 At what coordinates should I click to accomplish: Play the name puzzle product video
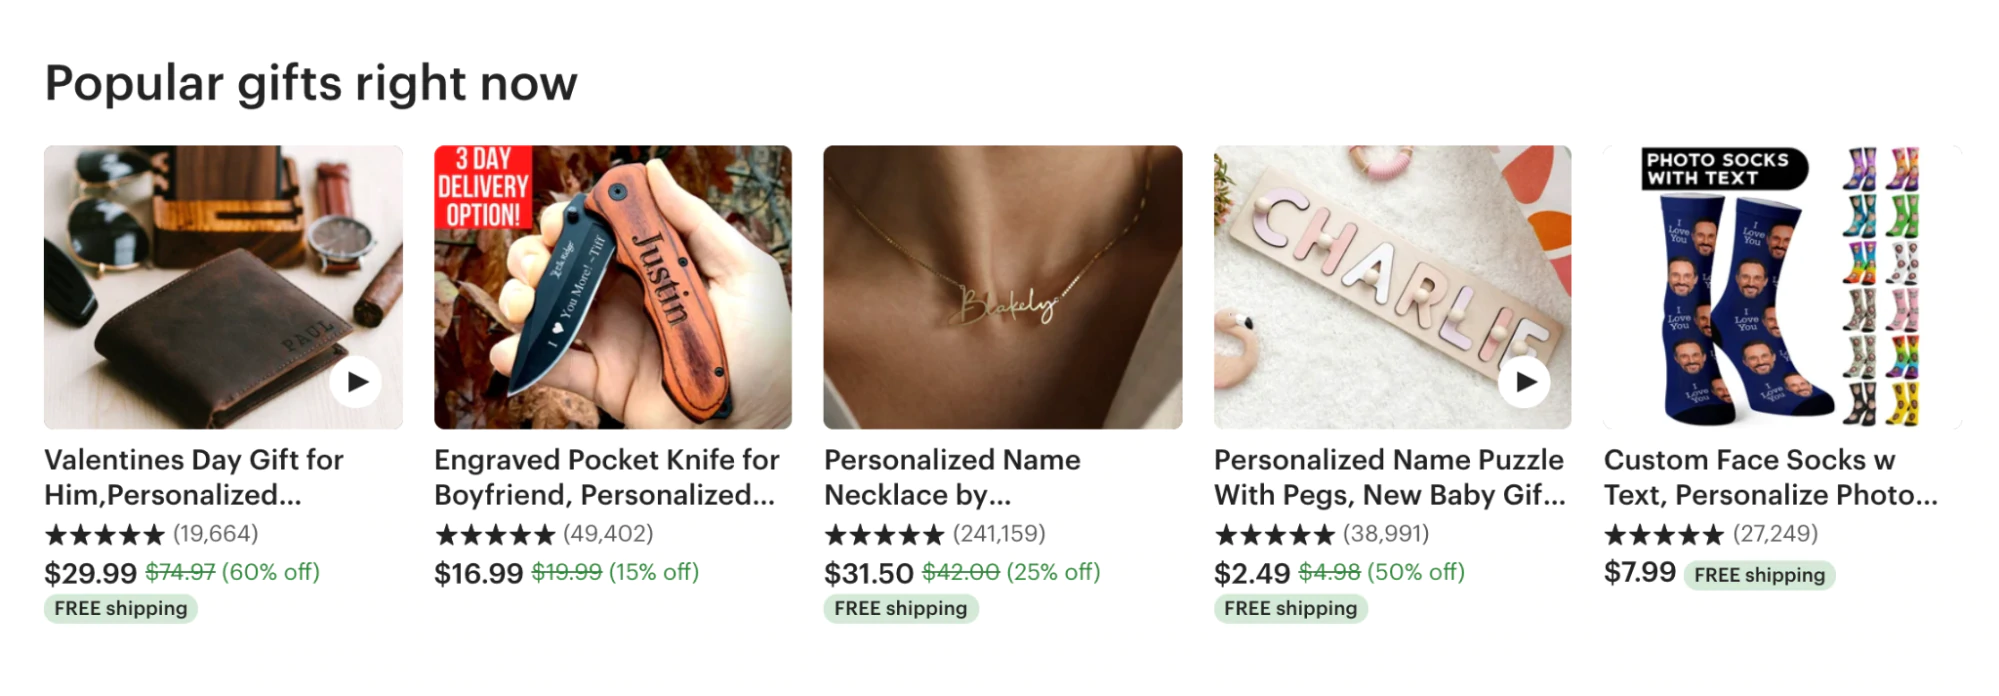[1525, 382]
